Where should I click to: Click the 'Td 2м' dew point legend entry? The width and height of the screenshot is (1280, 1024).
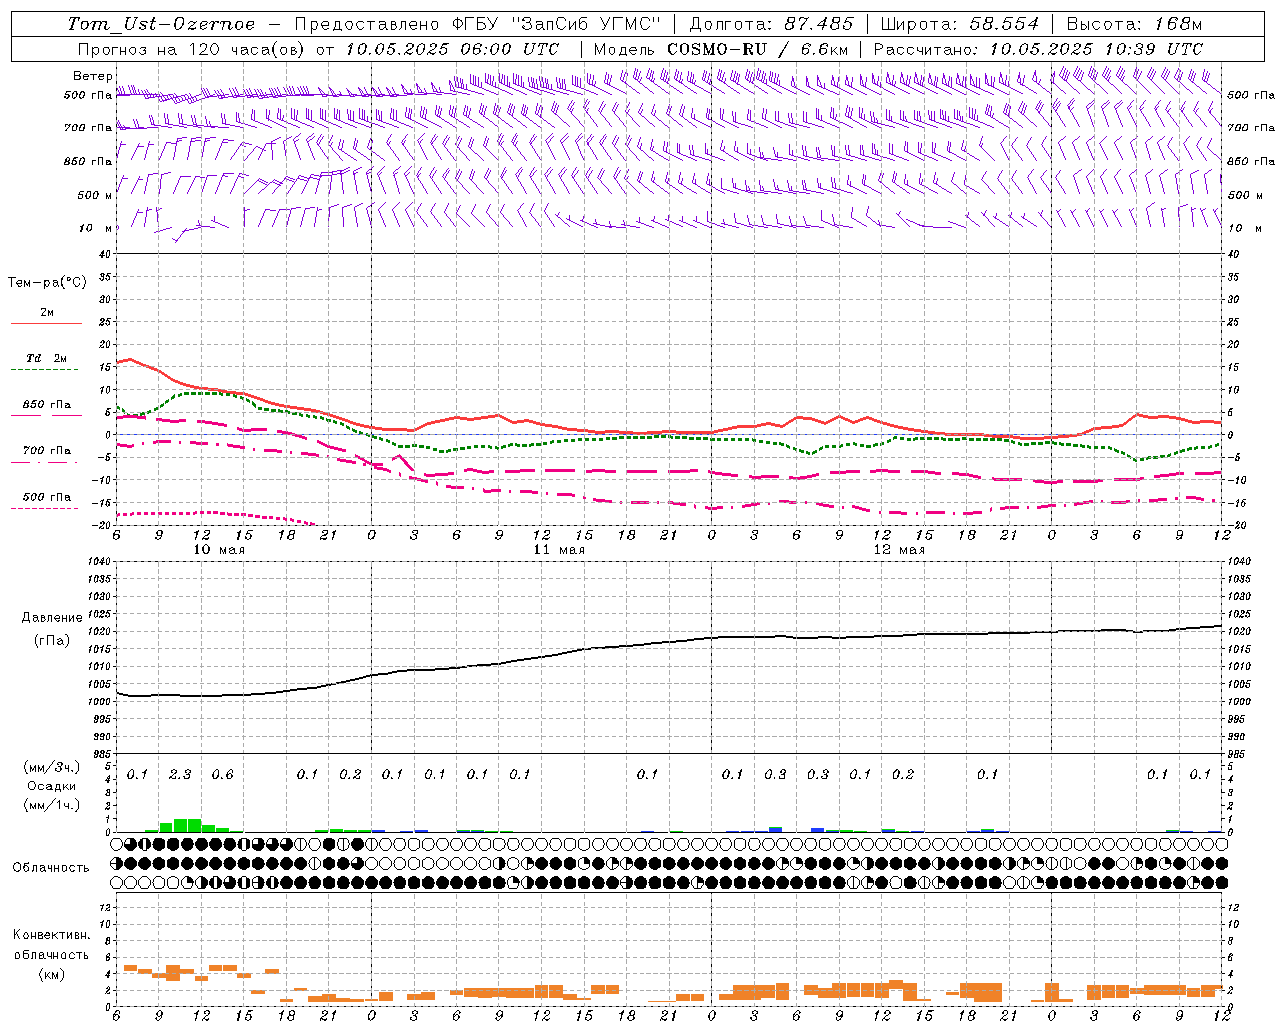(x=47, y=358)
